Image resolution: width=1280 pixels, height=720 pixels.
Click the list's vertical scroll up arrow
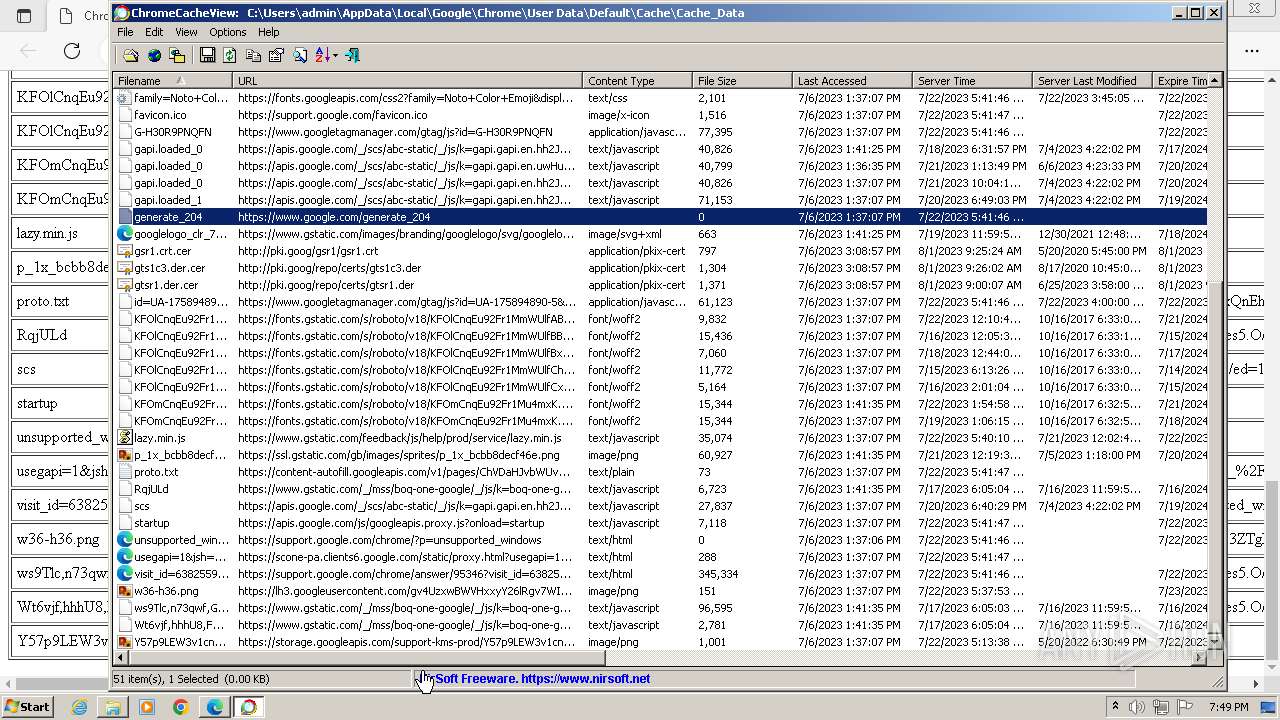tap(1215, 80)
